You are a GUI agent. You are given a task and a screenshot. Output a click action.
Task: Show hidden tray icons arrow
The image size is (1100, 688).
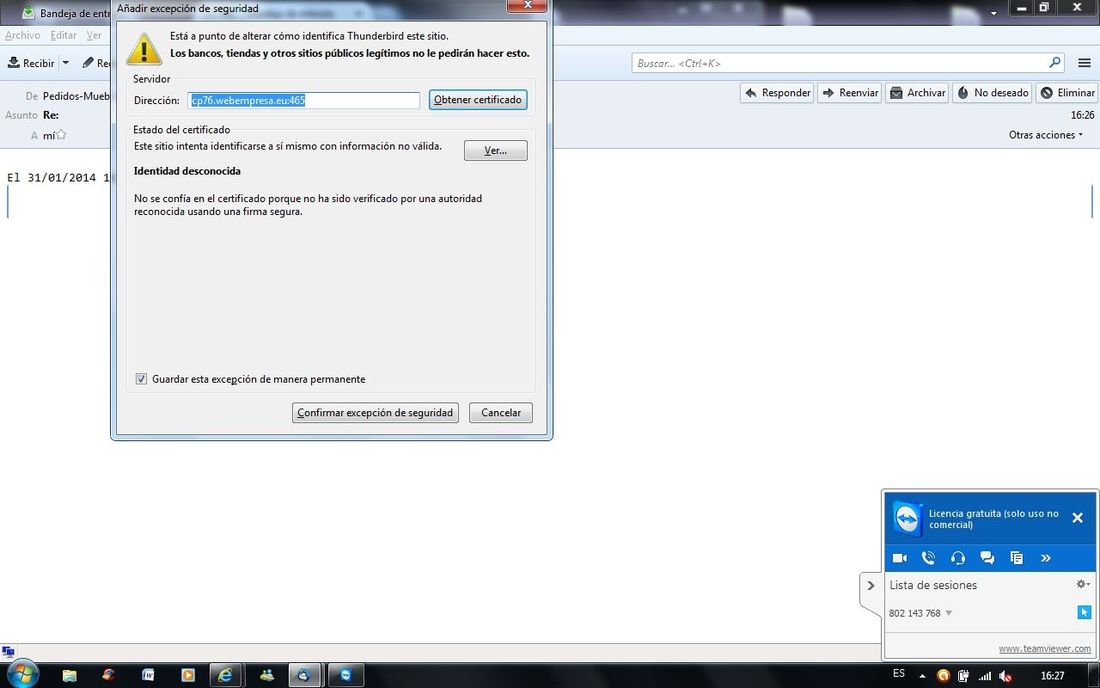tap(923, 676)
